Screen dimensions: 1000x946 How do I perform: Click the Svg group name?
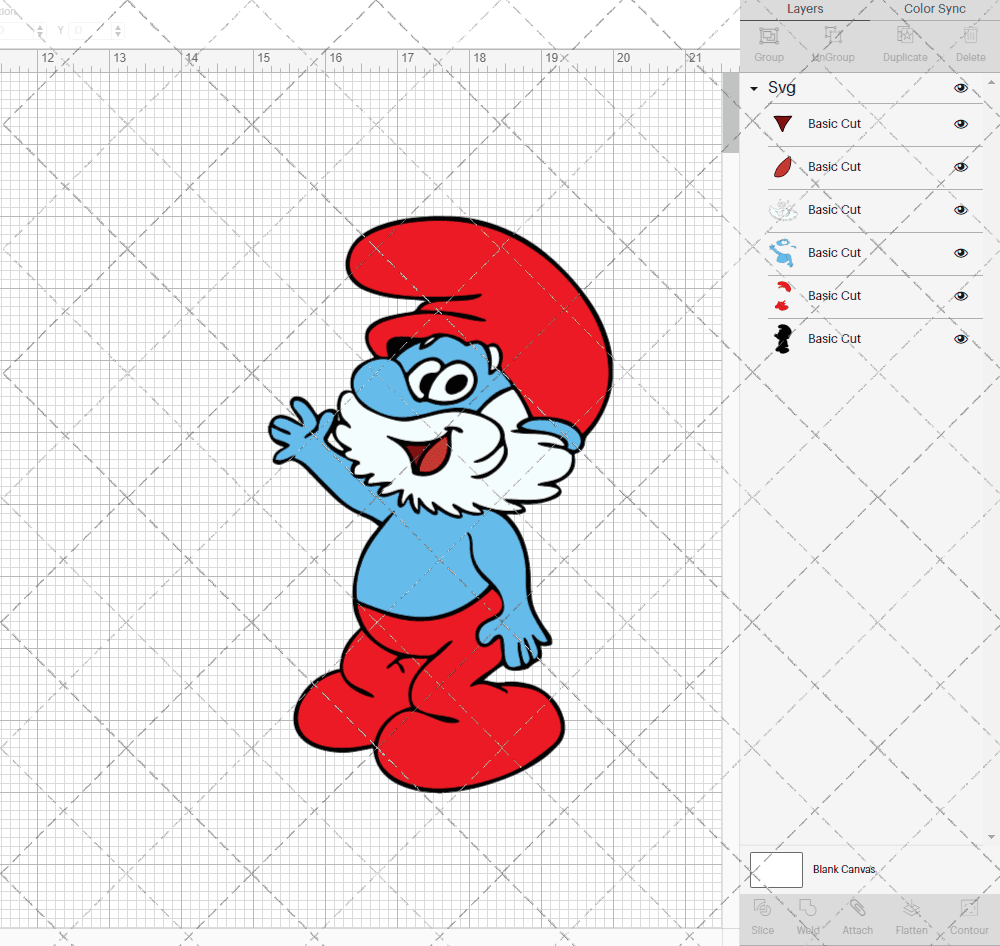781,87
